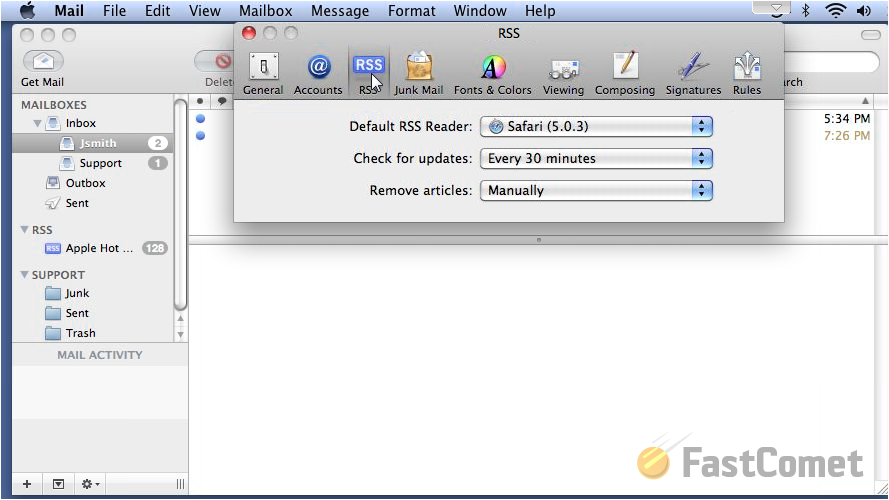This screenshot has height=500, width=889.
Task: Click the MAIL ACTIVITY header
Action: coord(100,355)
